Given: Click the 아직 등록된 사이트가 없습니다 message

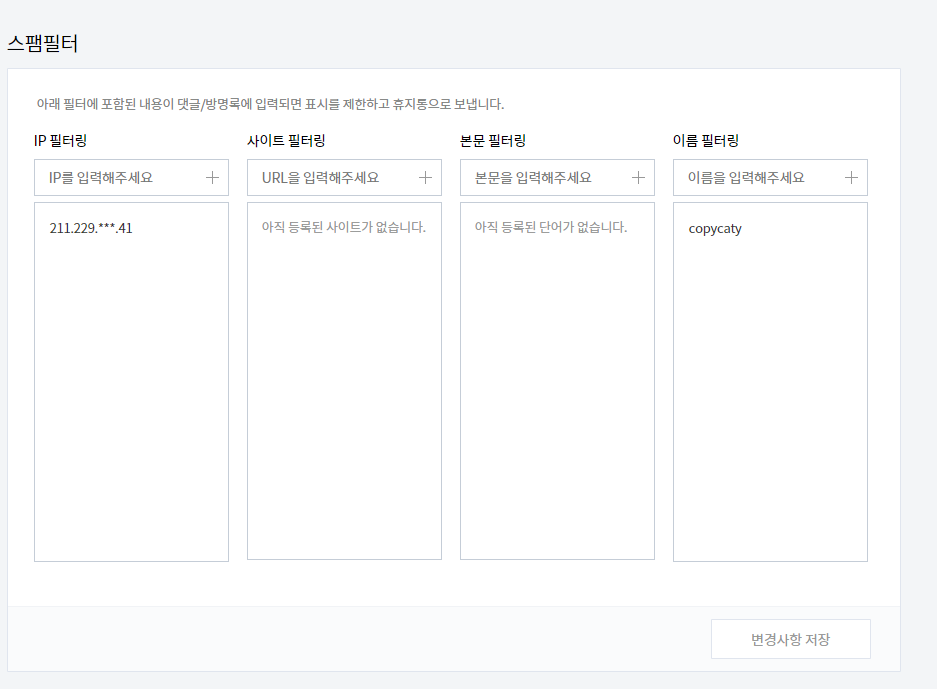Looking at the screenshot, I should [344, 227].
